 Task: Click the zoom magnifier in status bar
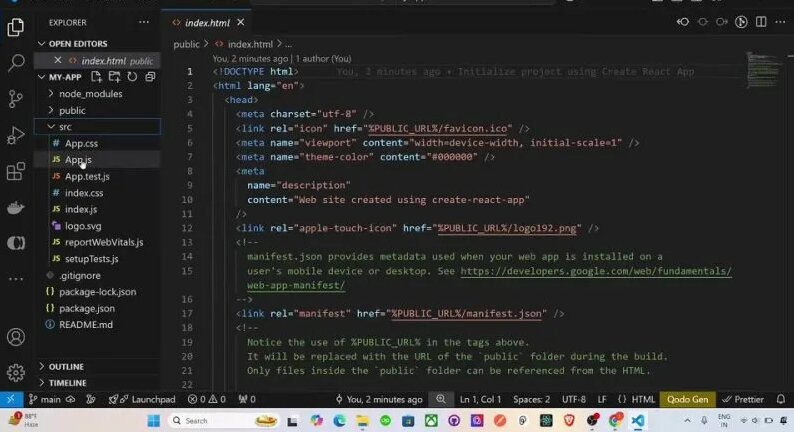click(441, 399)
